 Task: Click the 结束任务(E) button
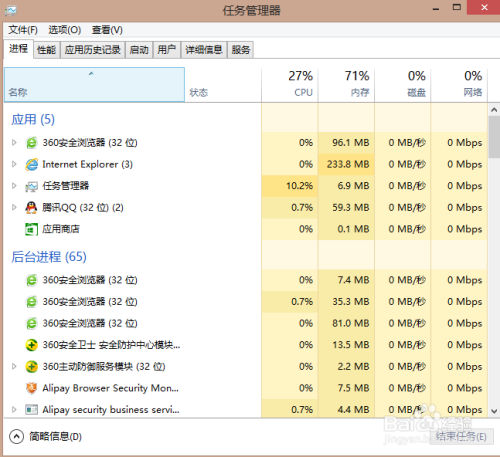[x=461, y=436]
